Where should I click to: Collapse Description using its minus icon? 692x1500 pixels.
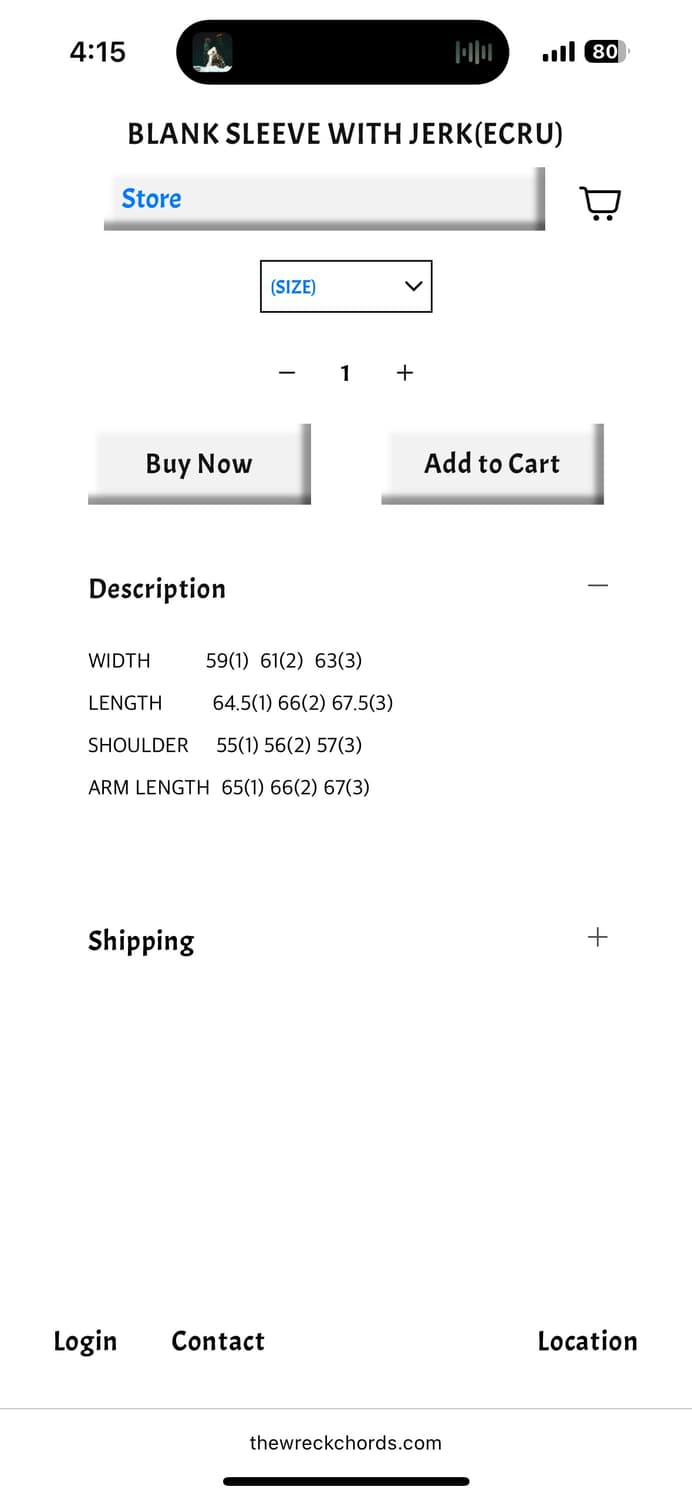point(598,585)
